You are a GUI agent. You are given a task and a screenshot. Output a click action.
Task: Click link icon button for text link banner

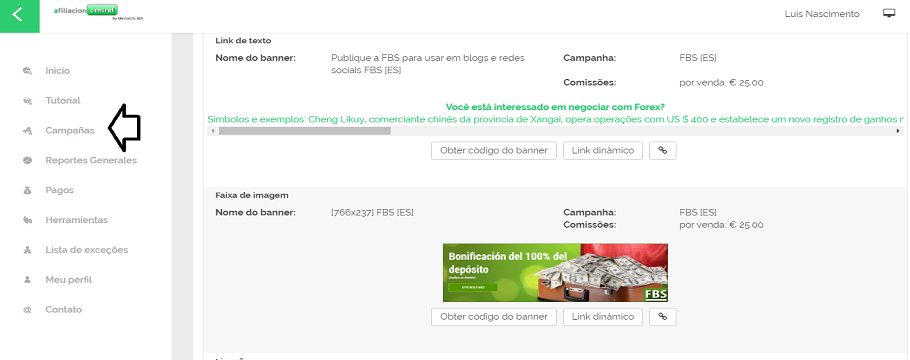pyautogui.click(x=663, y=150)
